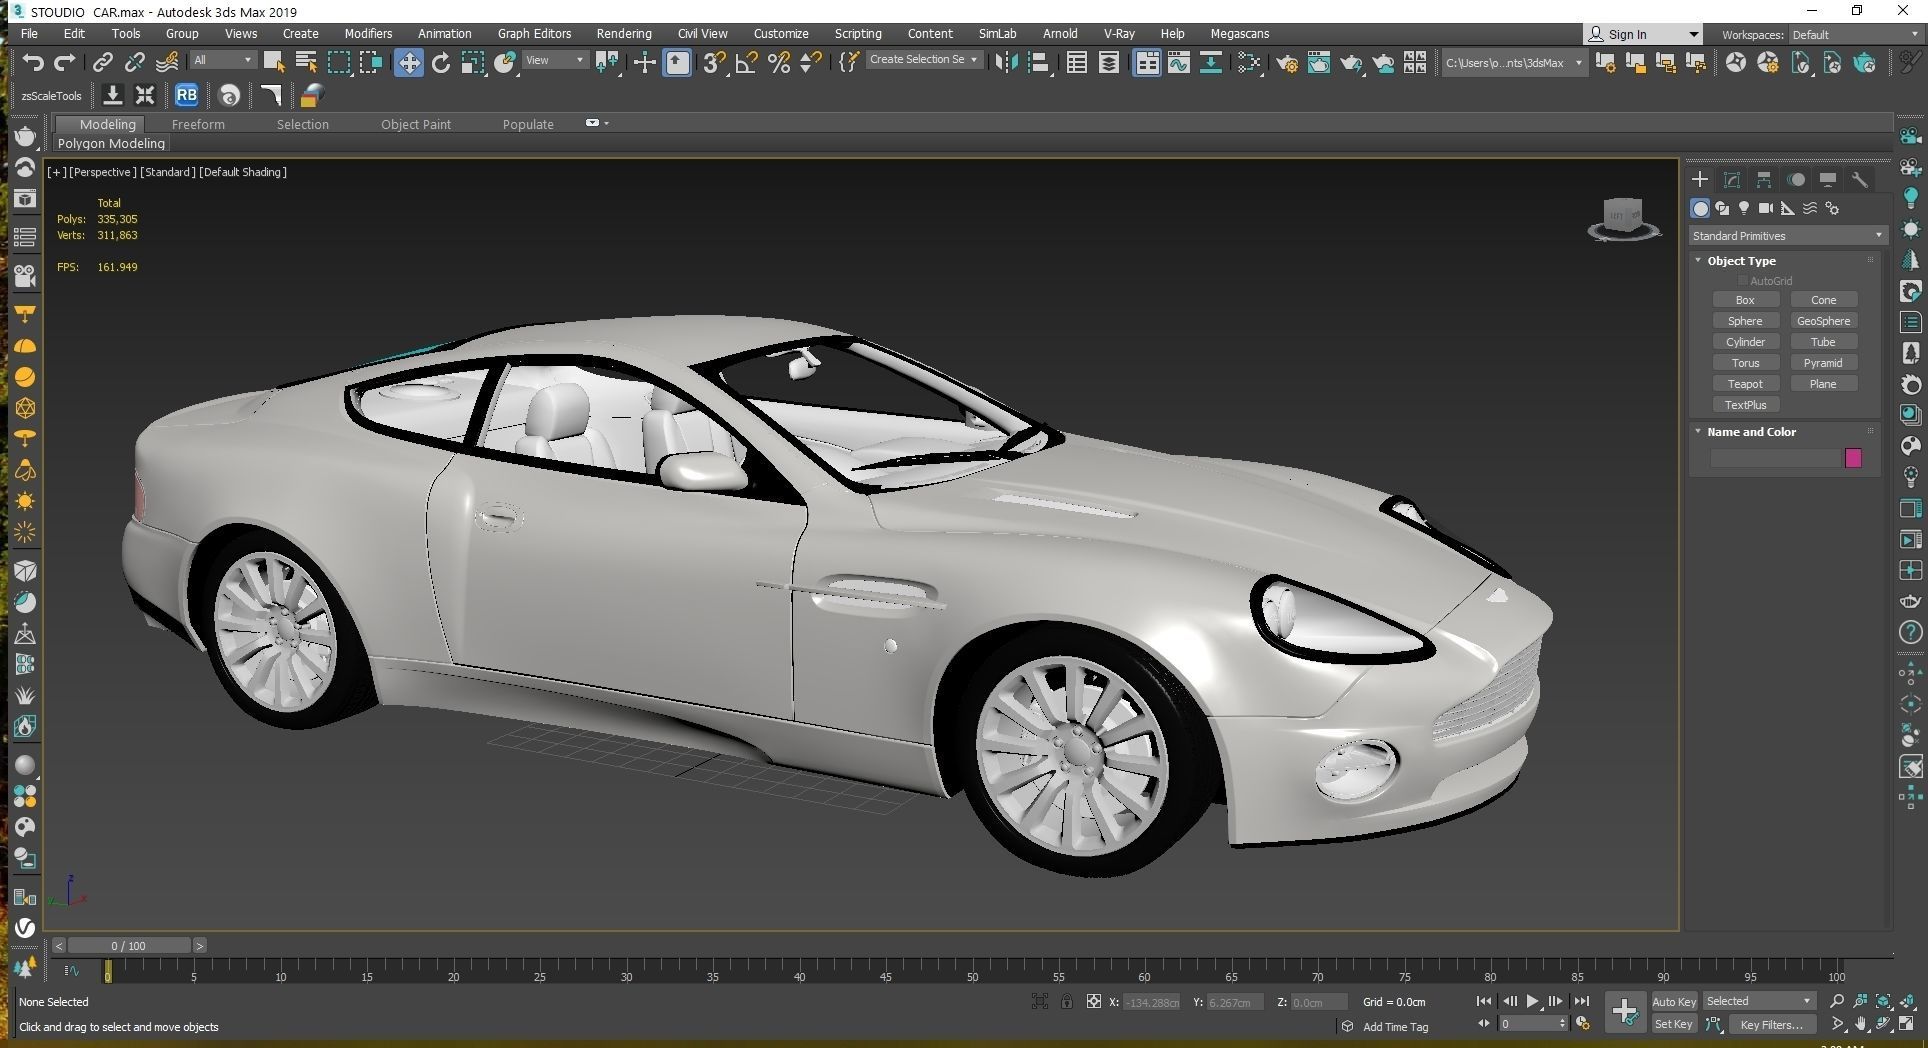Open Select by Name list
Viewport: 1928px width, 1048px height.
coord(306,62)
